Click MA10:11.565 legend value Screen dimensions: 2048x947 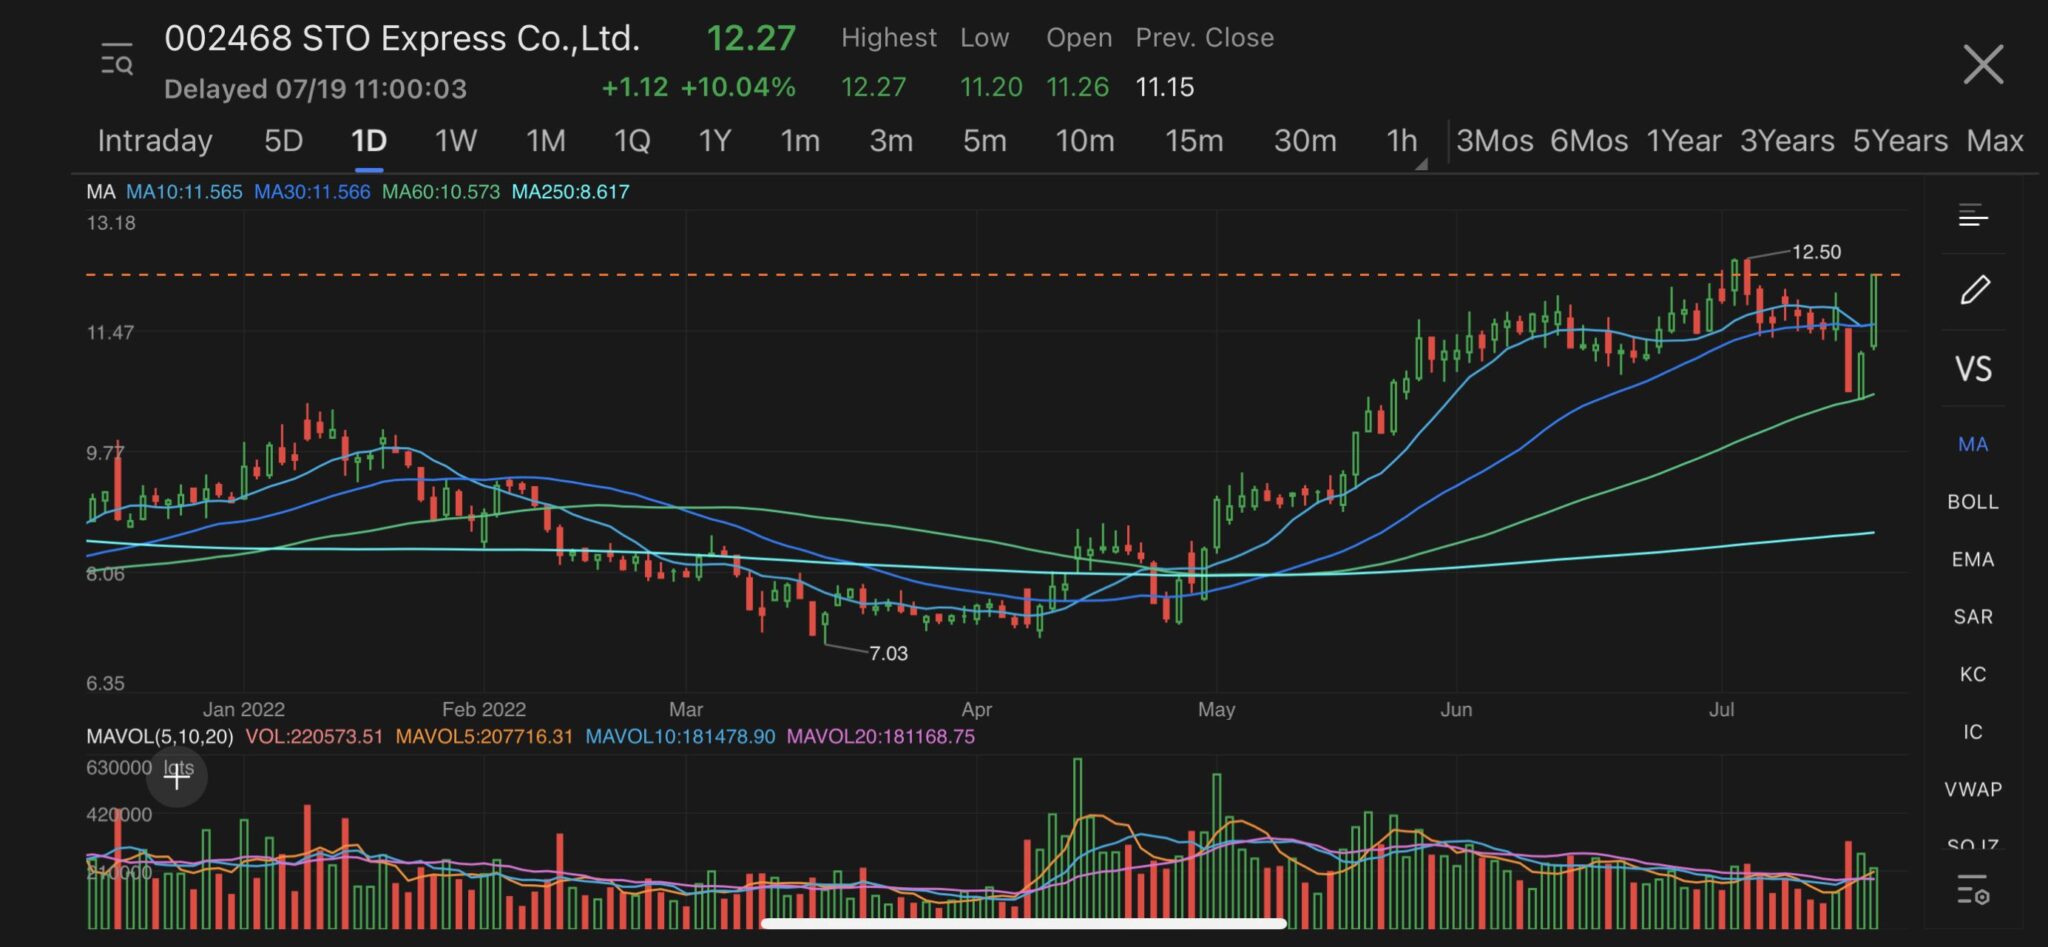184,192
